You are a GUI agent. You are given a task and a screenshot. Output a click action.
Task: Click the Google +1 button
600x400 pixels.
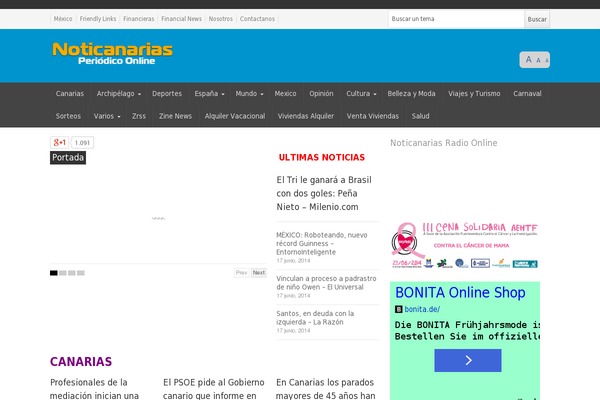(59, 142)
